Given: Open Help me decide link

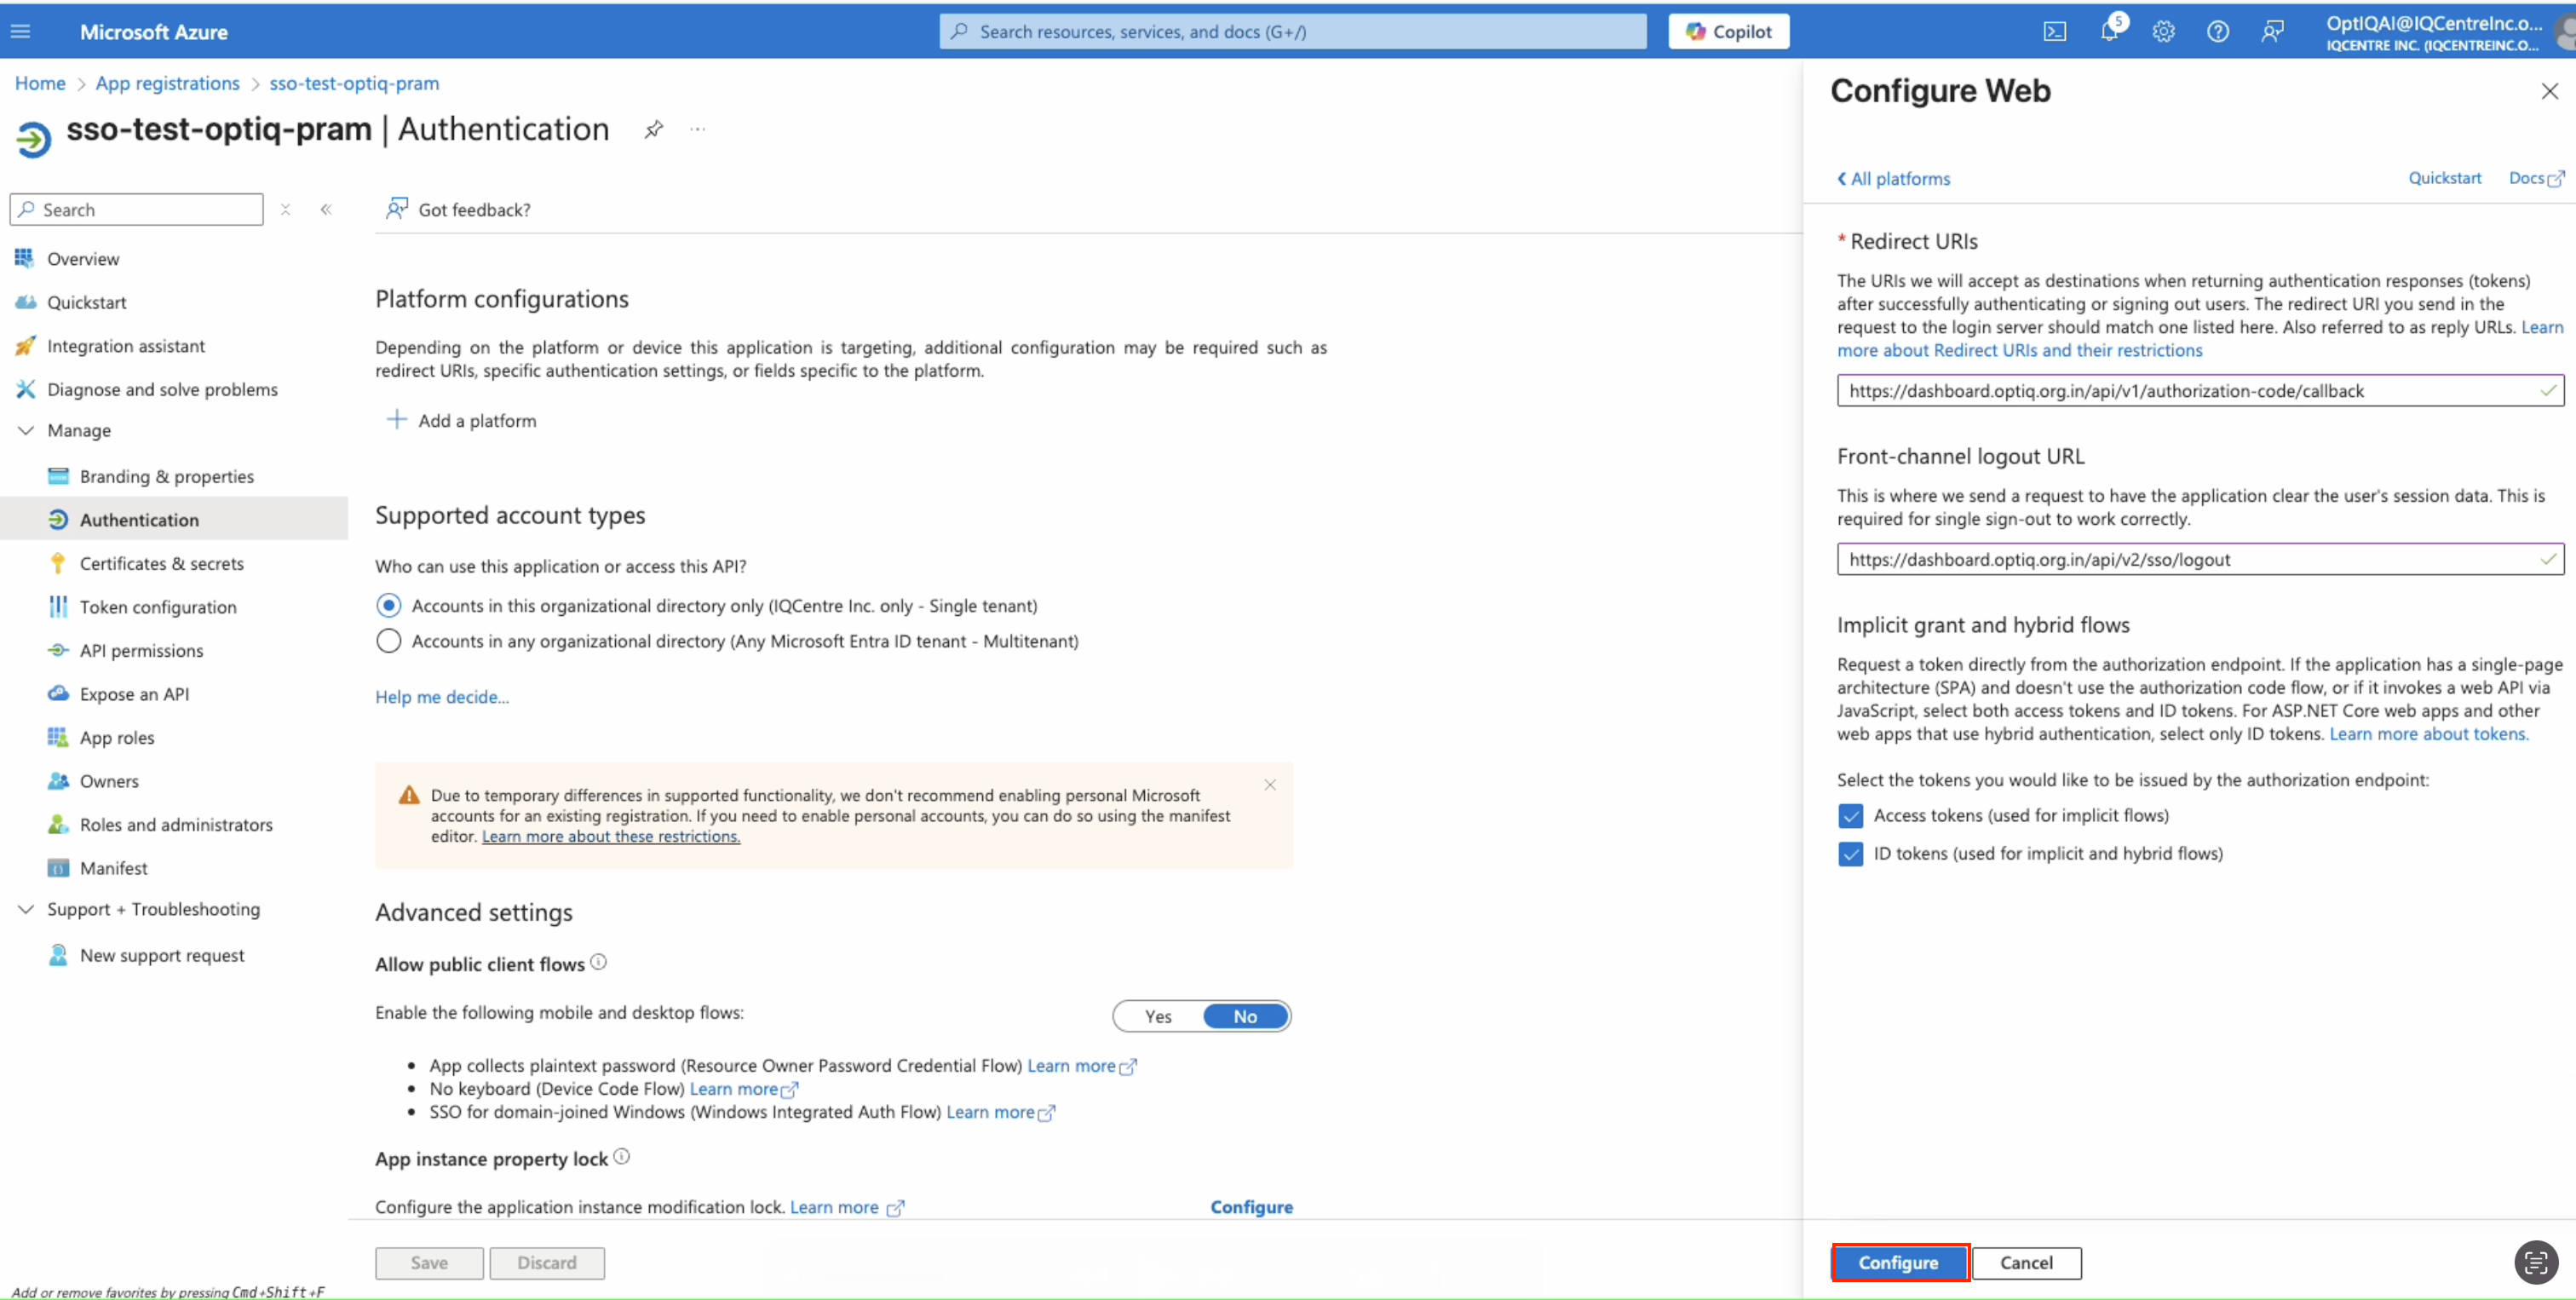Looking at the screenshot, I should pyautogui.click(x=442, y=696).
